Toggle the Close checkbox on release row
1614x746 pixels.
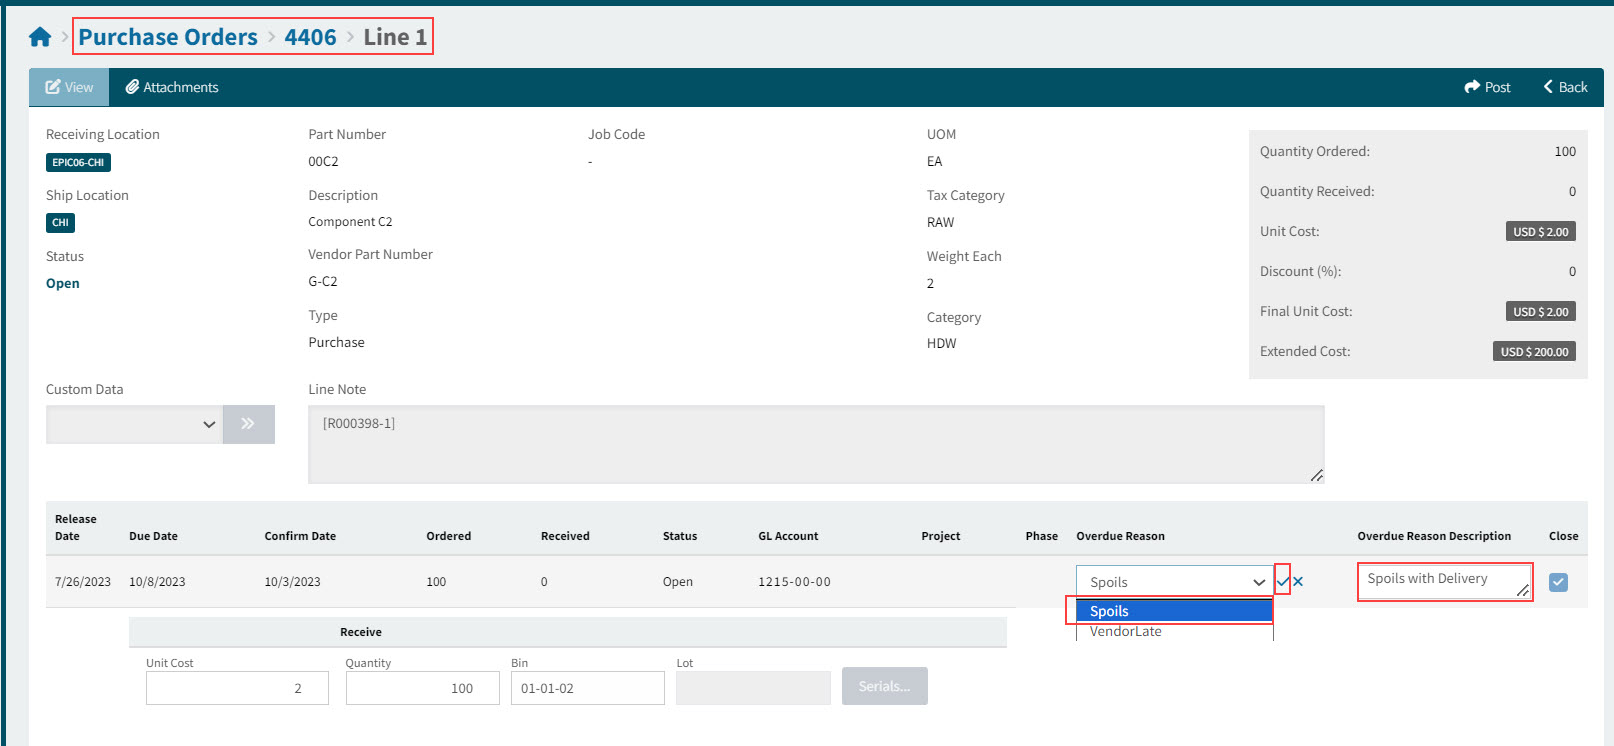click(x=1558, y=582)
